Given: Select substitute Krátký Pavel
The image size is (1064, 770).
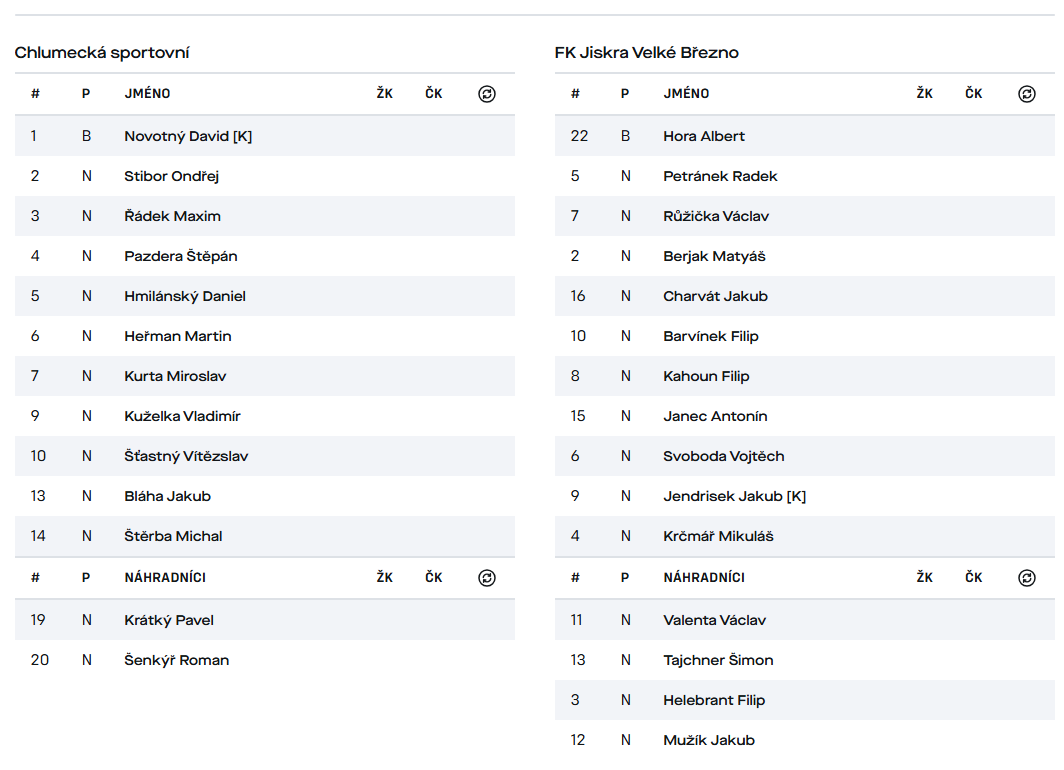Looking at the screenshot, I should tap(168, 620).
